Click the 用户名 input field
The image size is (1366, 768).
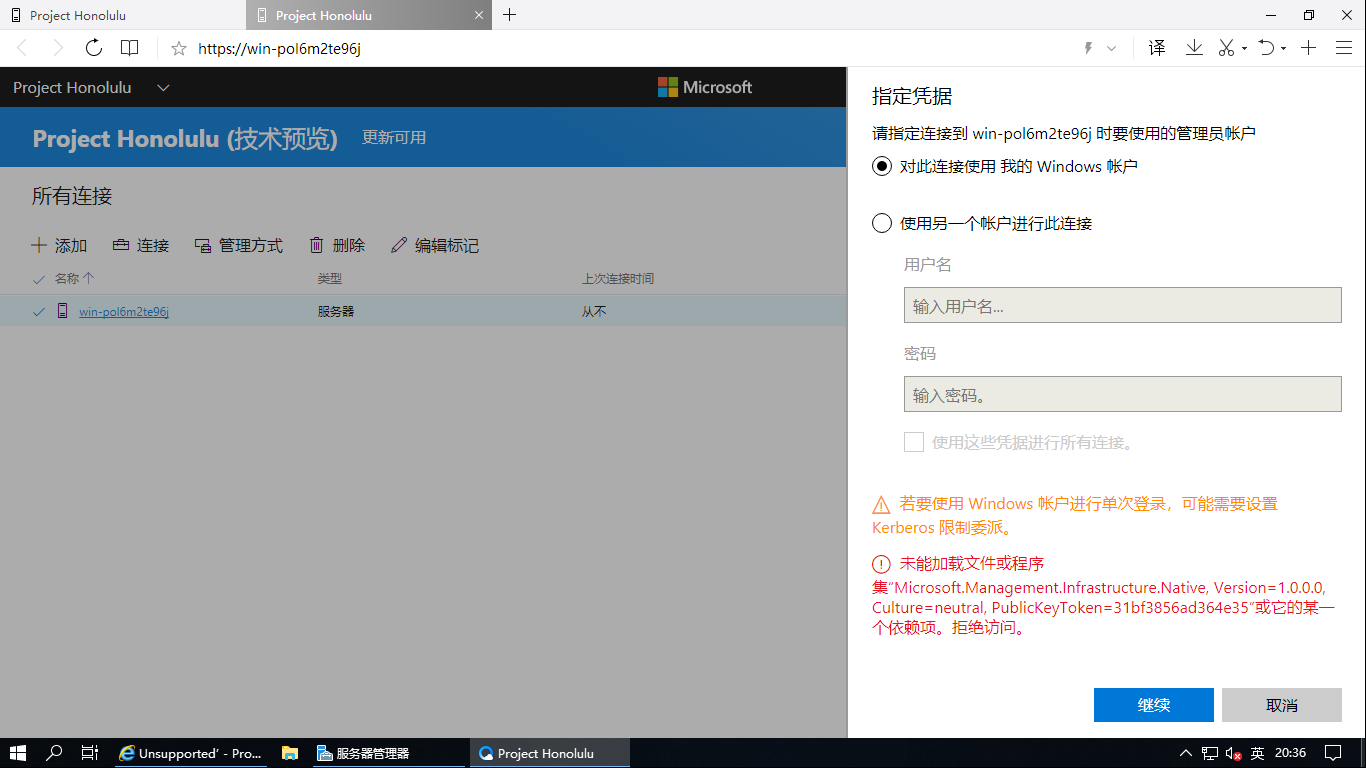[1122, 305]
